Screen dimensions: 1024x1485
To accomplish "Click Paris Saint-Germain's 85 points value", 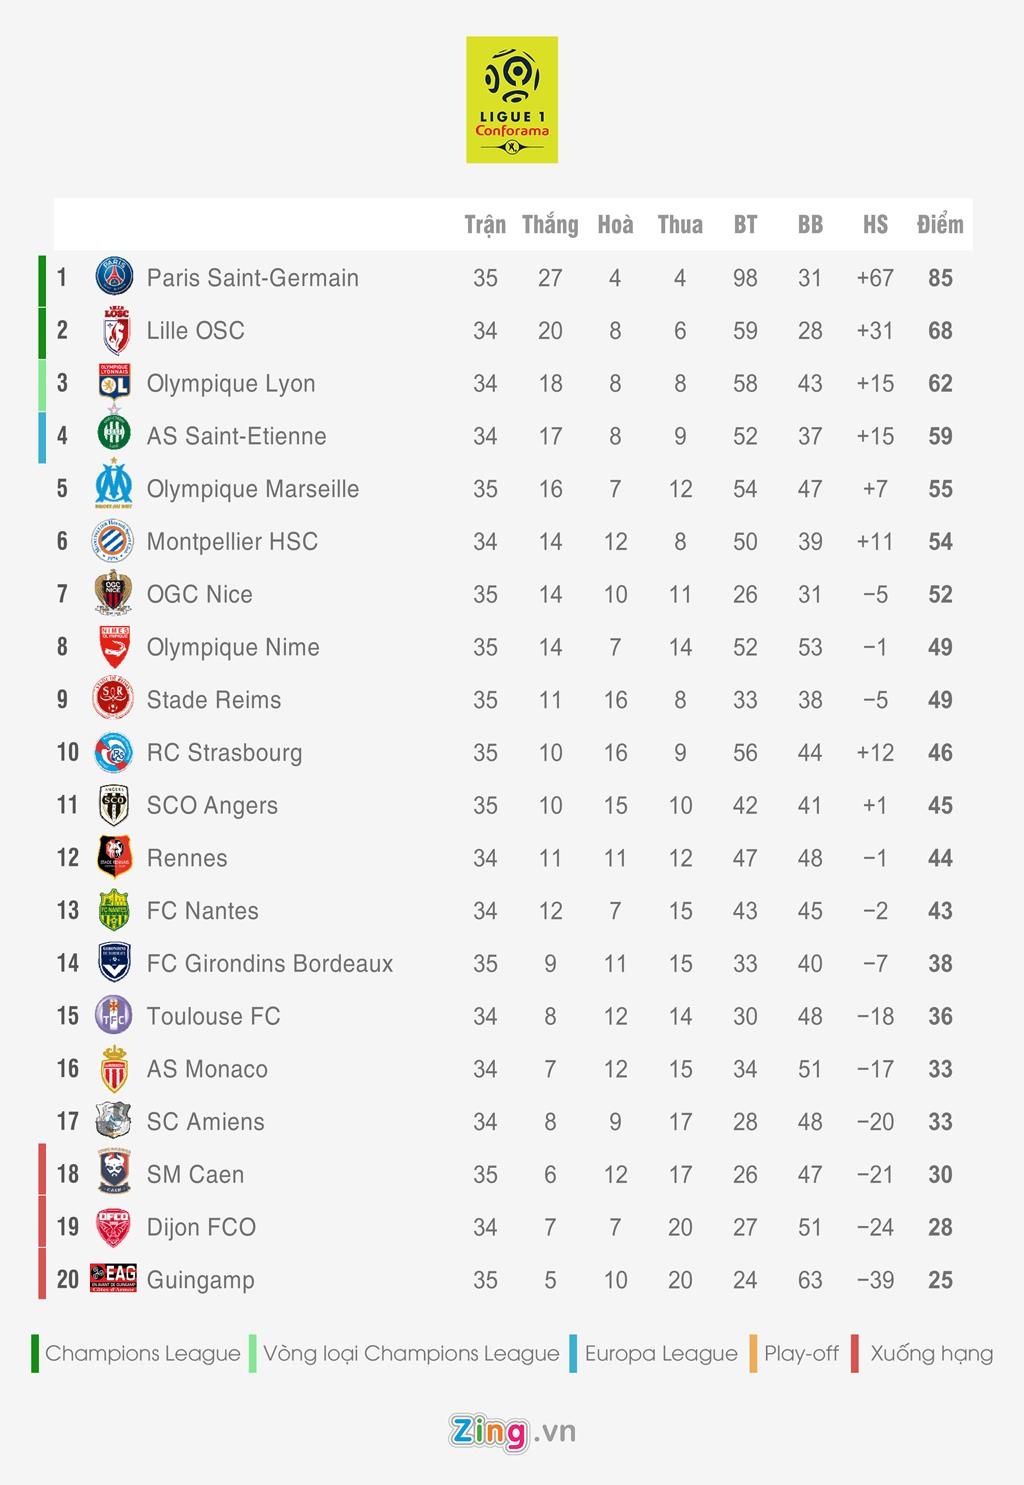I will [940, 278].
